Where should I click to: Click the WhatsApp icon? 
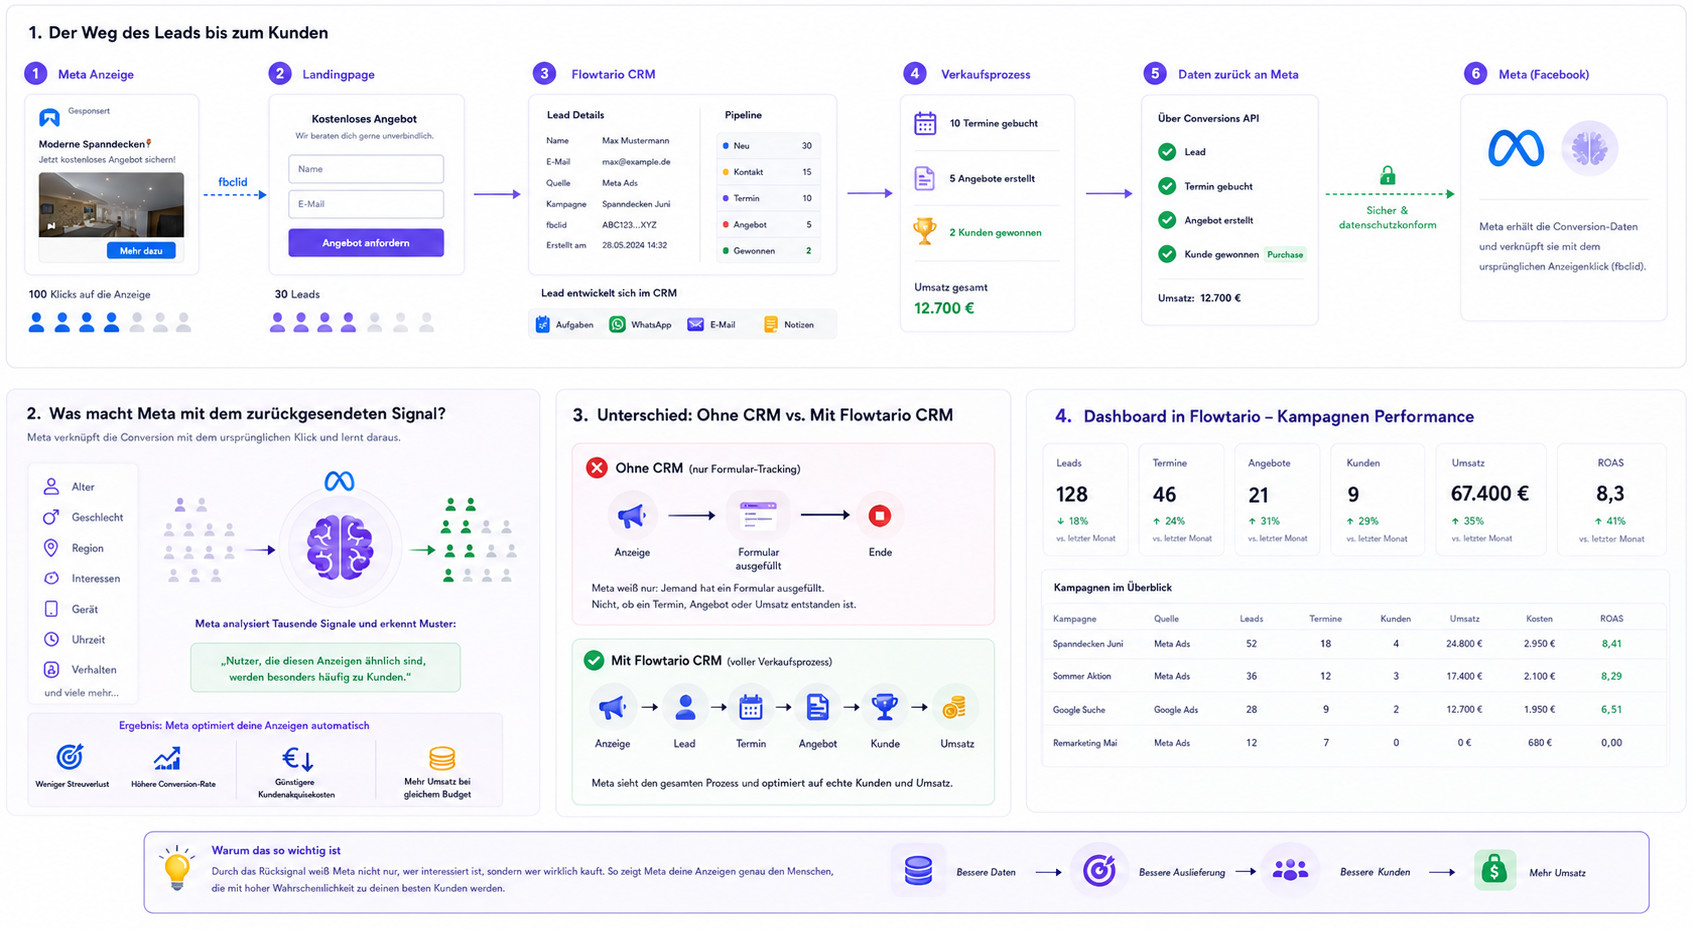point(617,325)
